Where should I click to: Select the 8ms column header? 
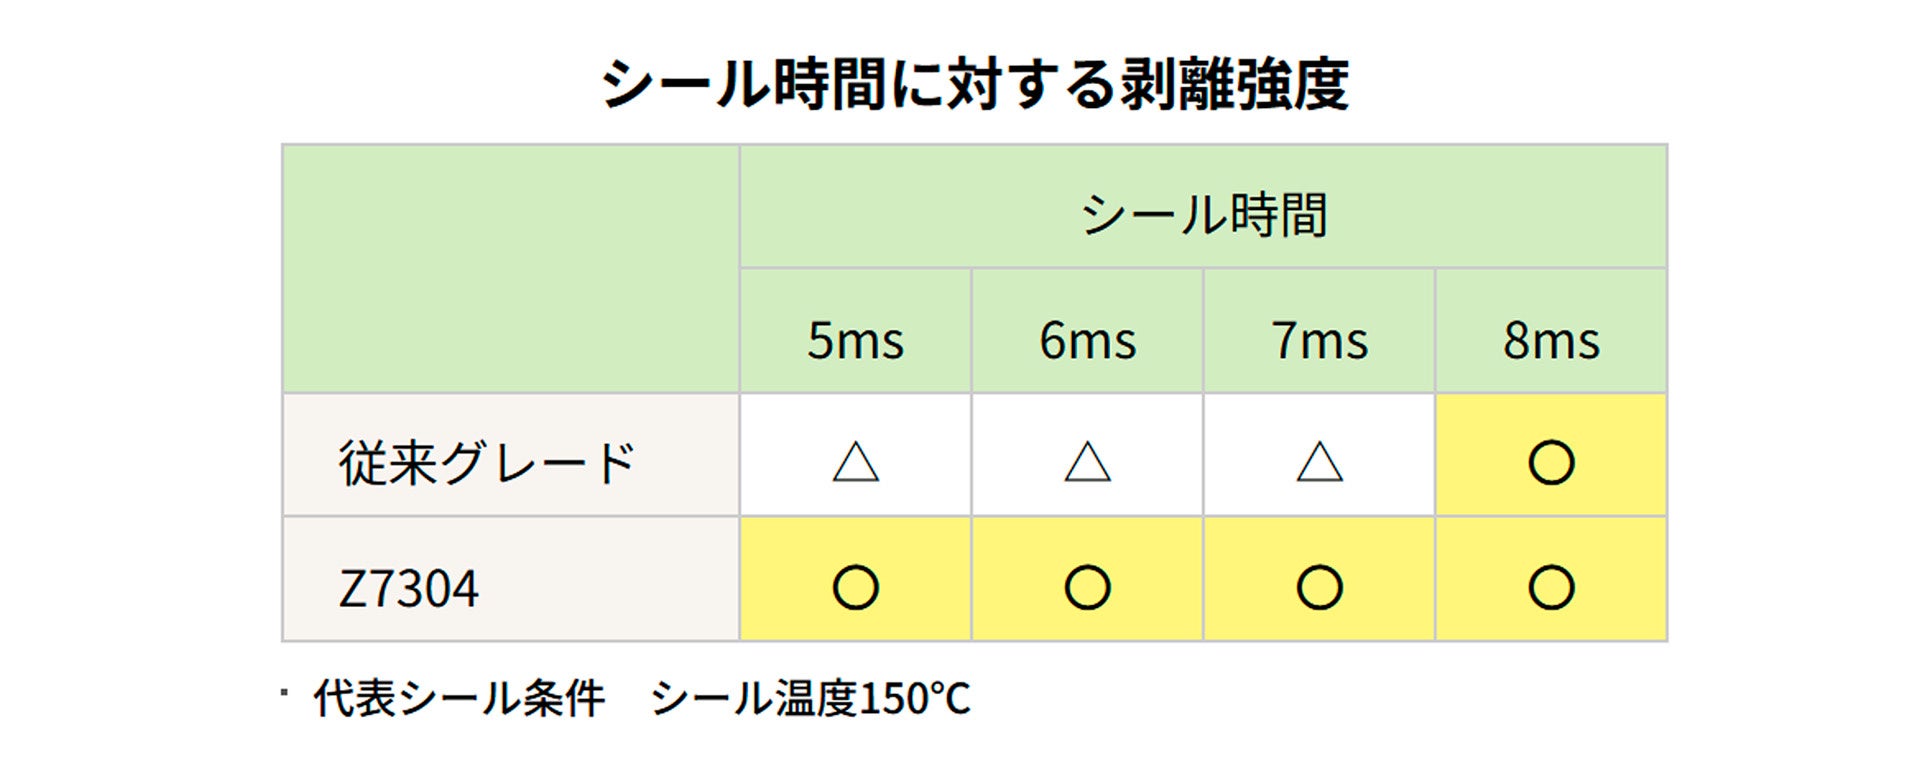click(x=1551, y=340)
